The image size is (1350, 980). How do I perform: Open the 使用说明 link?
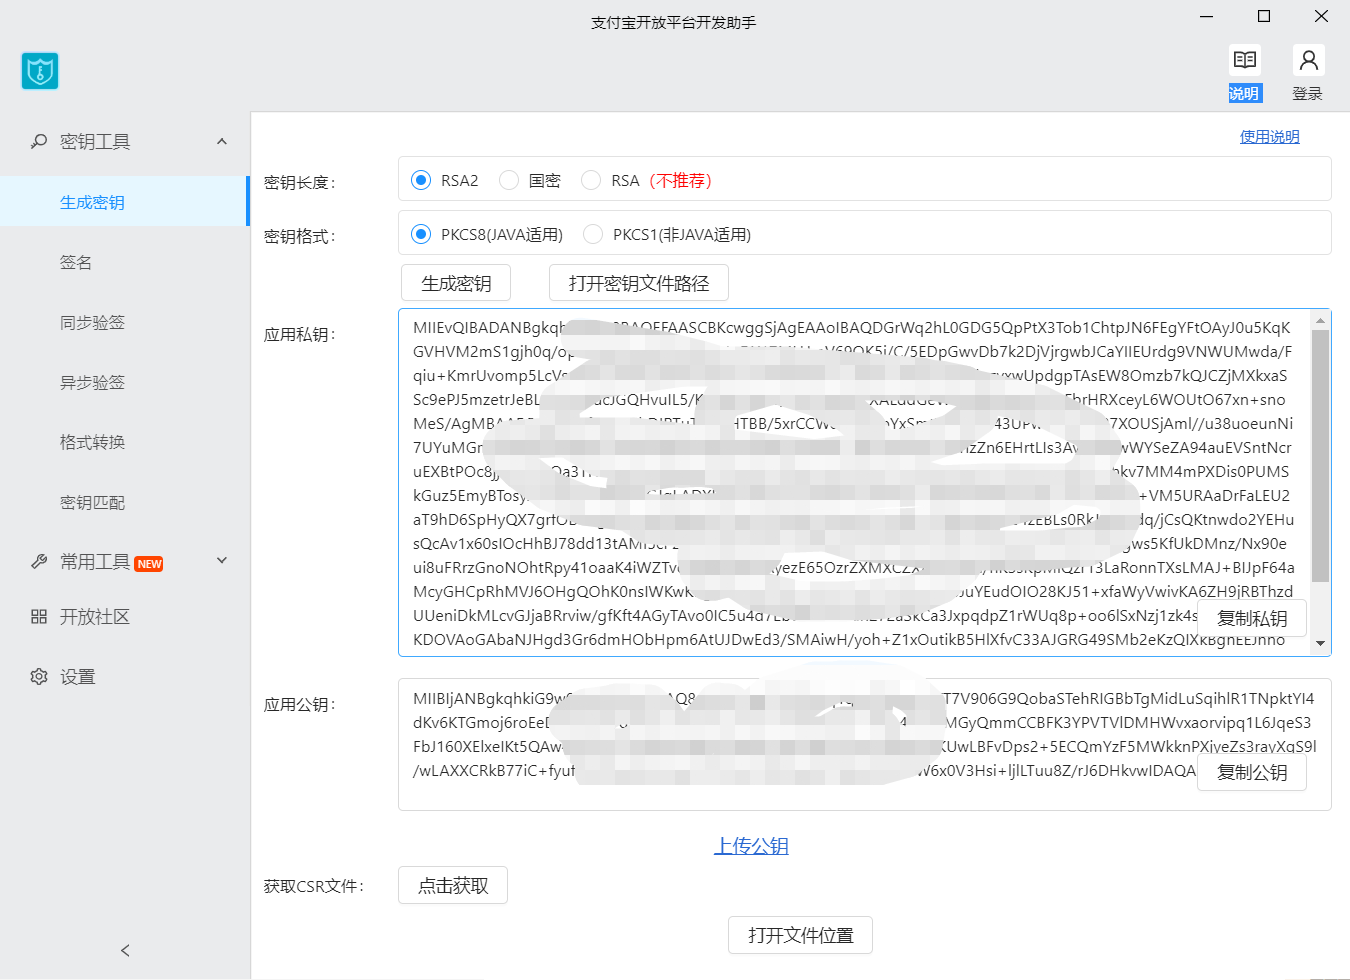1270,137
